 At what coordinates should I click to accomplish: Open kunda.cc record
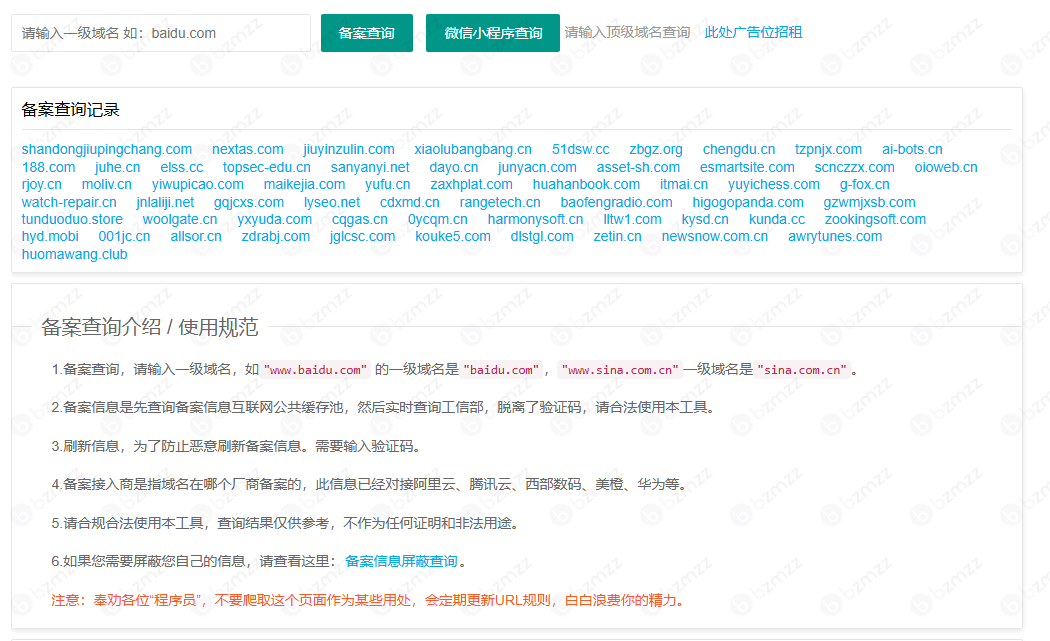(x=777, y=219)
